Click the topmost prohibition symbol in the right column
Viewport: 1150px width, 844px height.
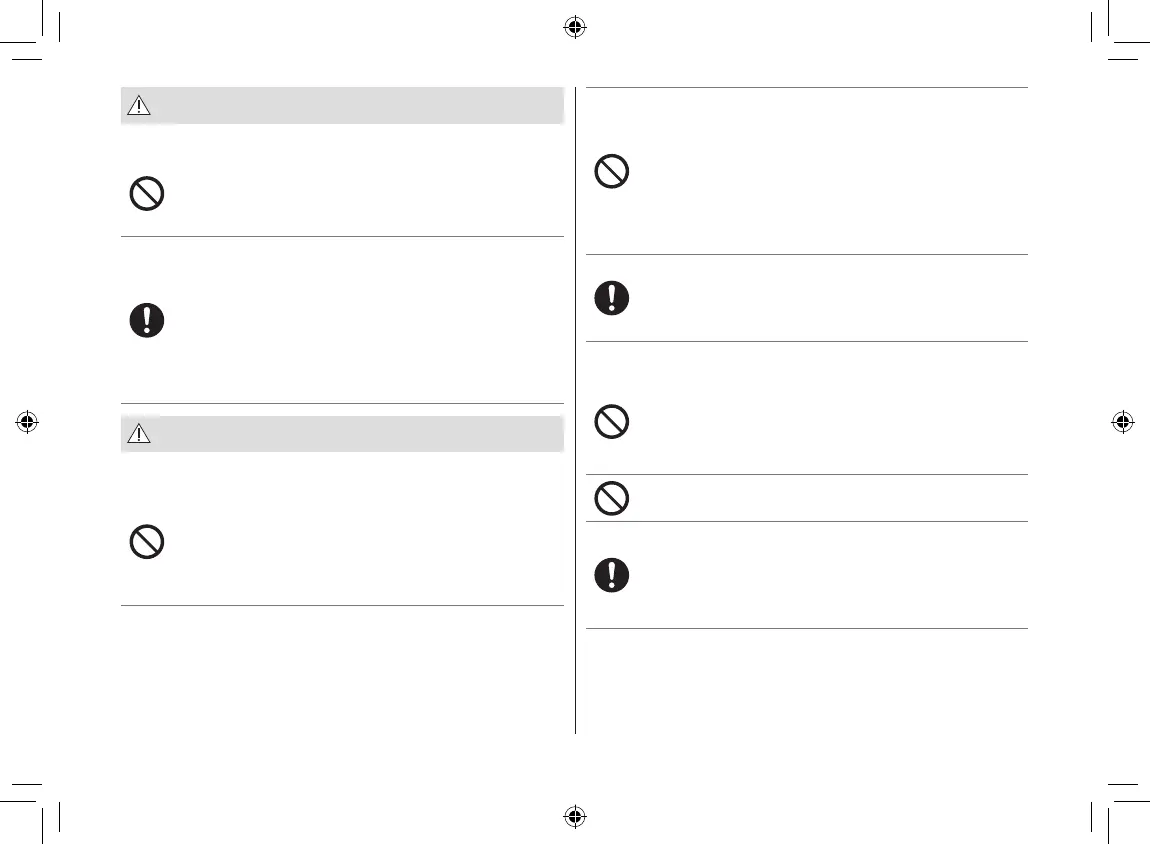click(612, 171)
